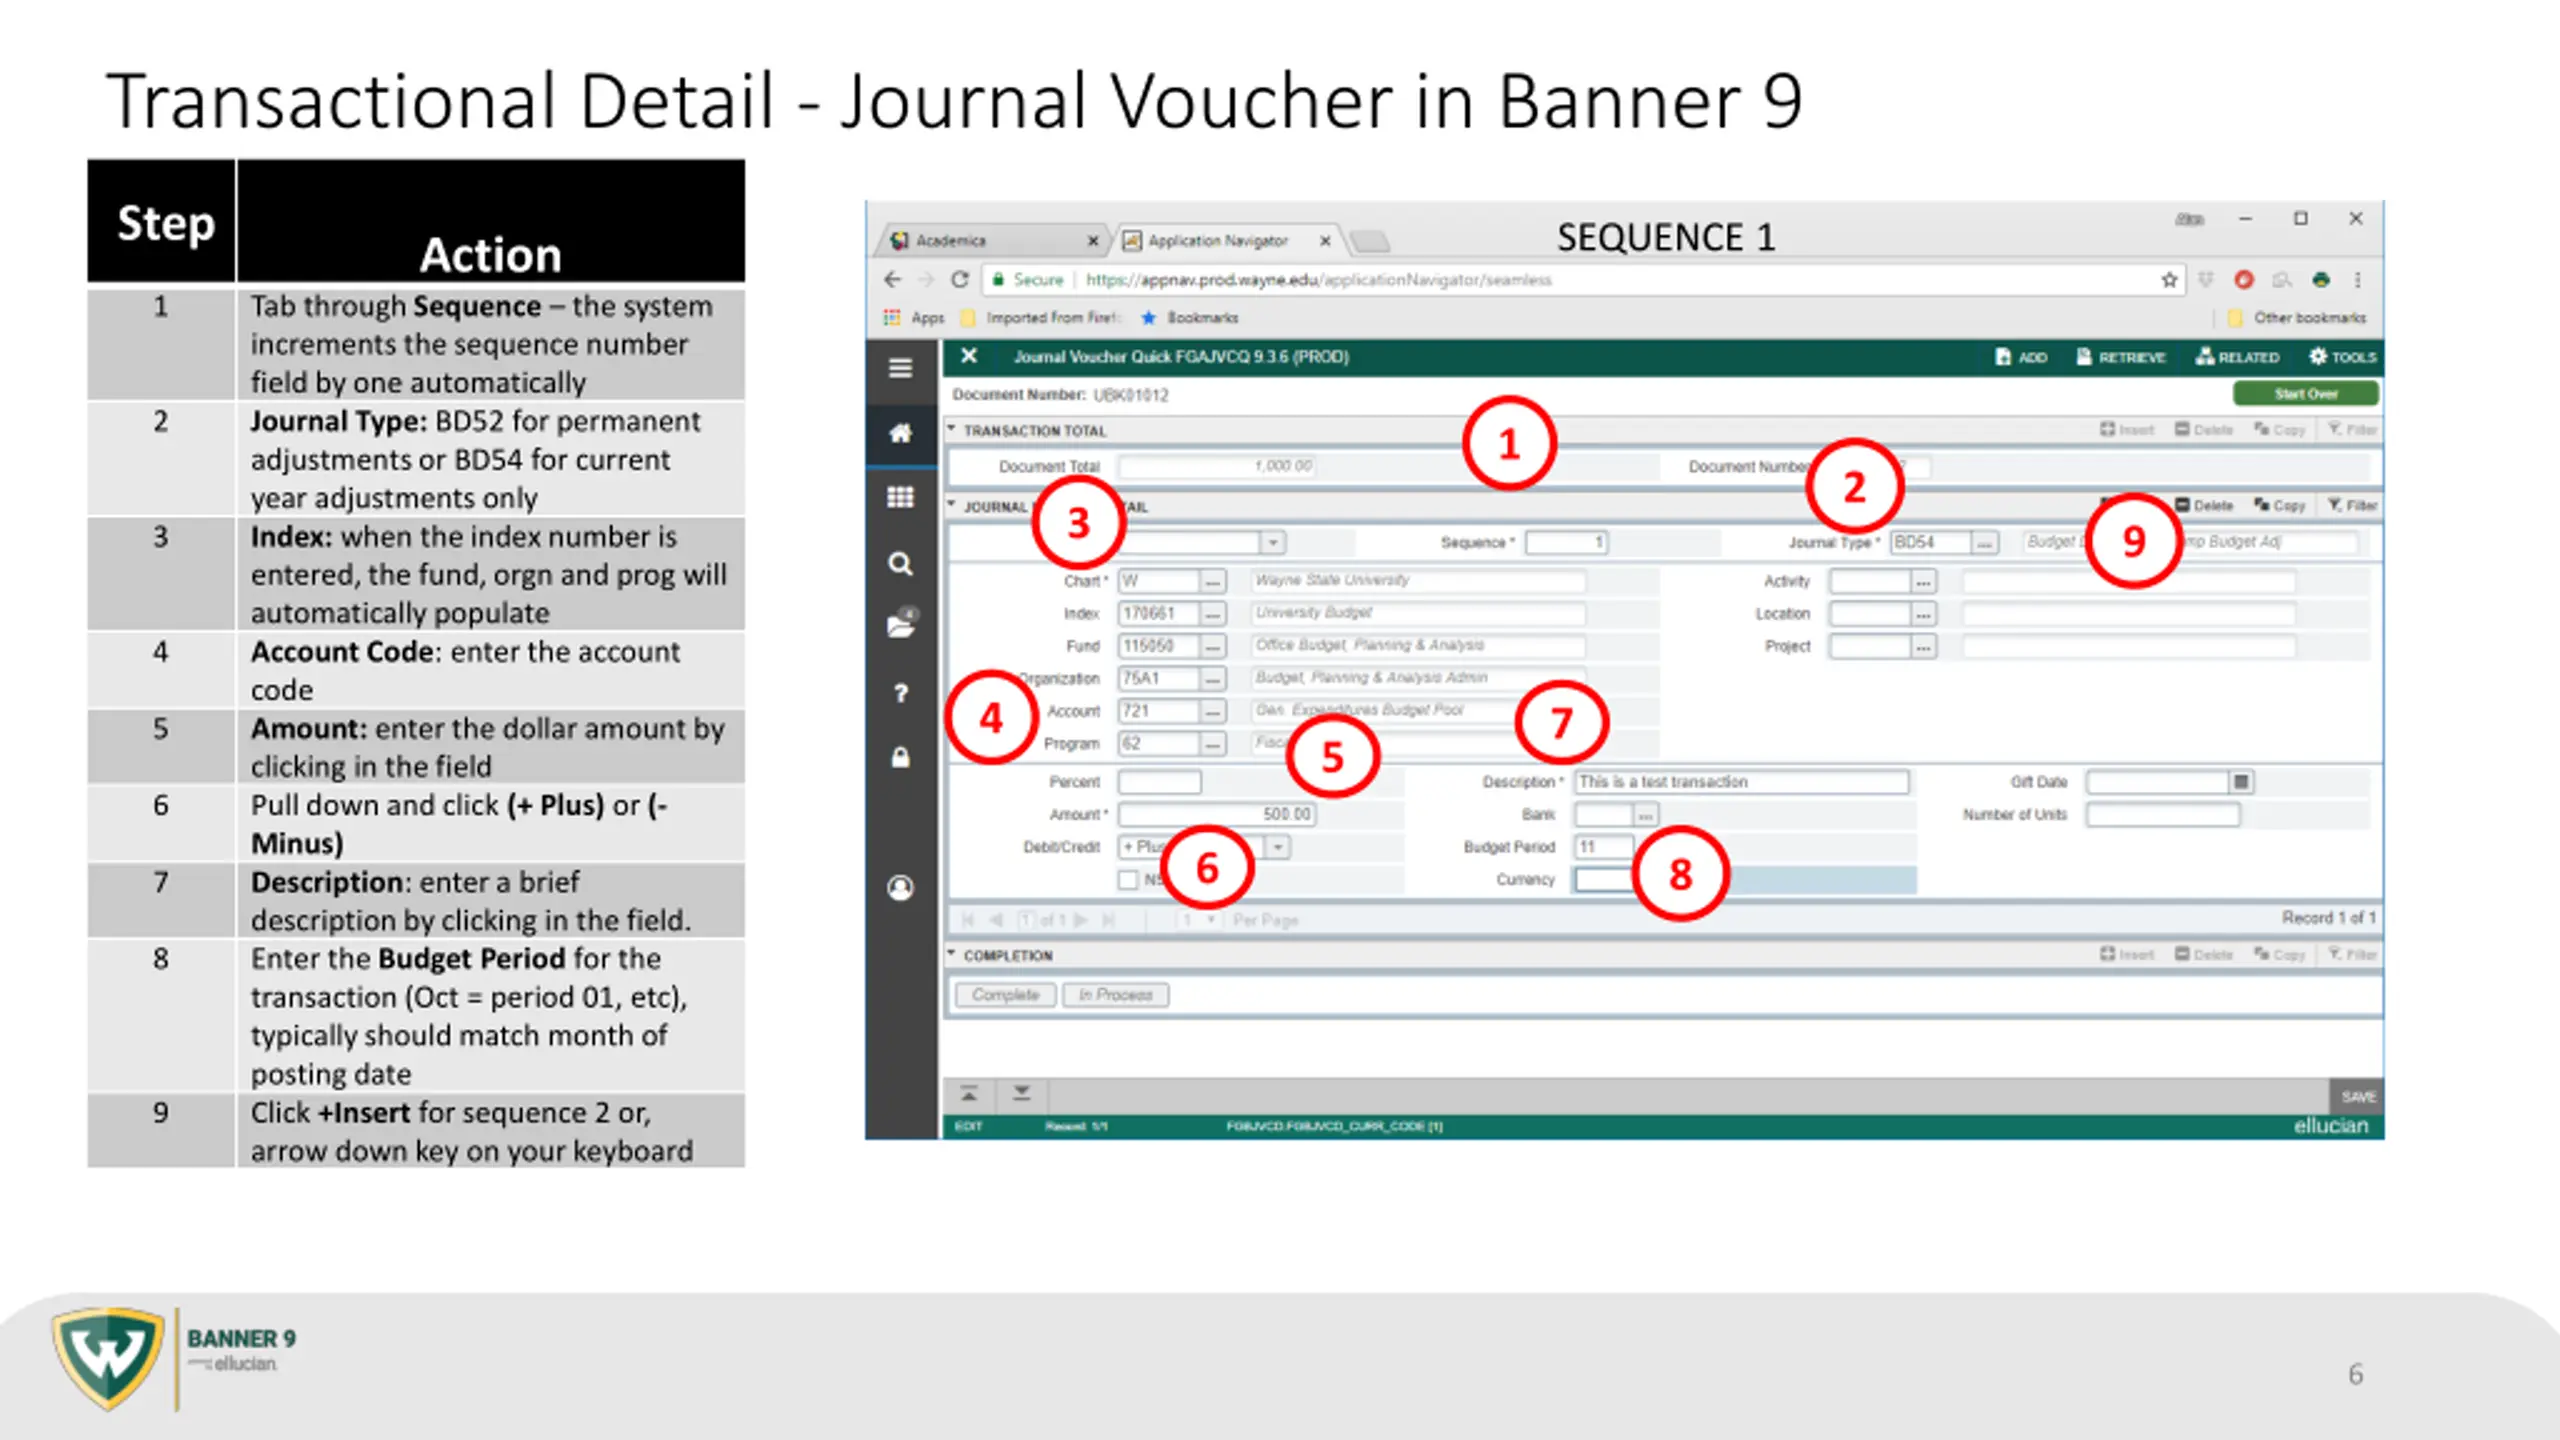Click the SAVE button

coord(2357,1097)
